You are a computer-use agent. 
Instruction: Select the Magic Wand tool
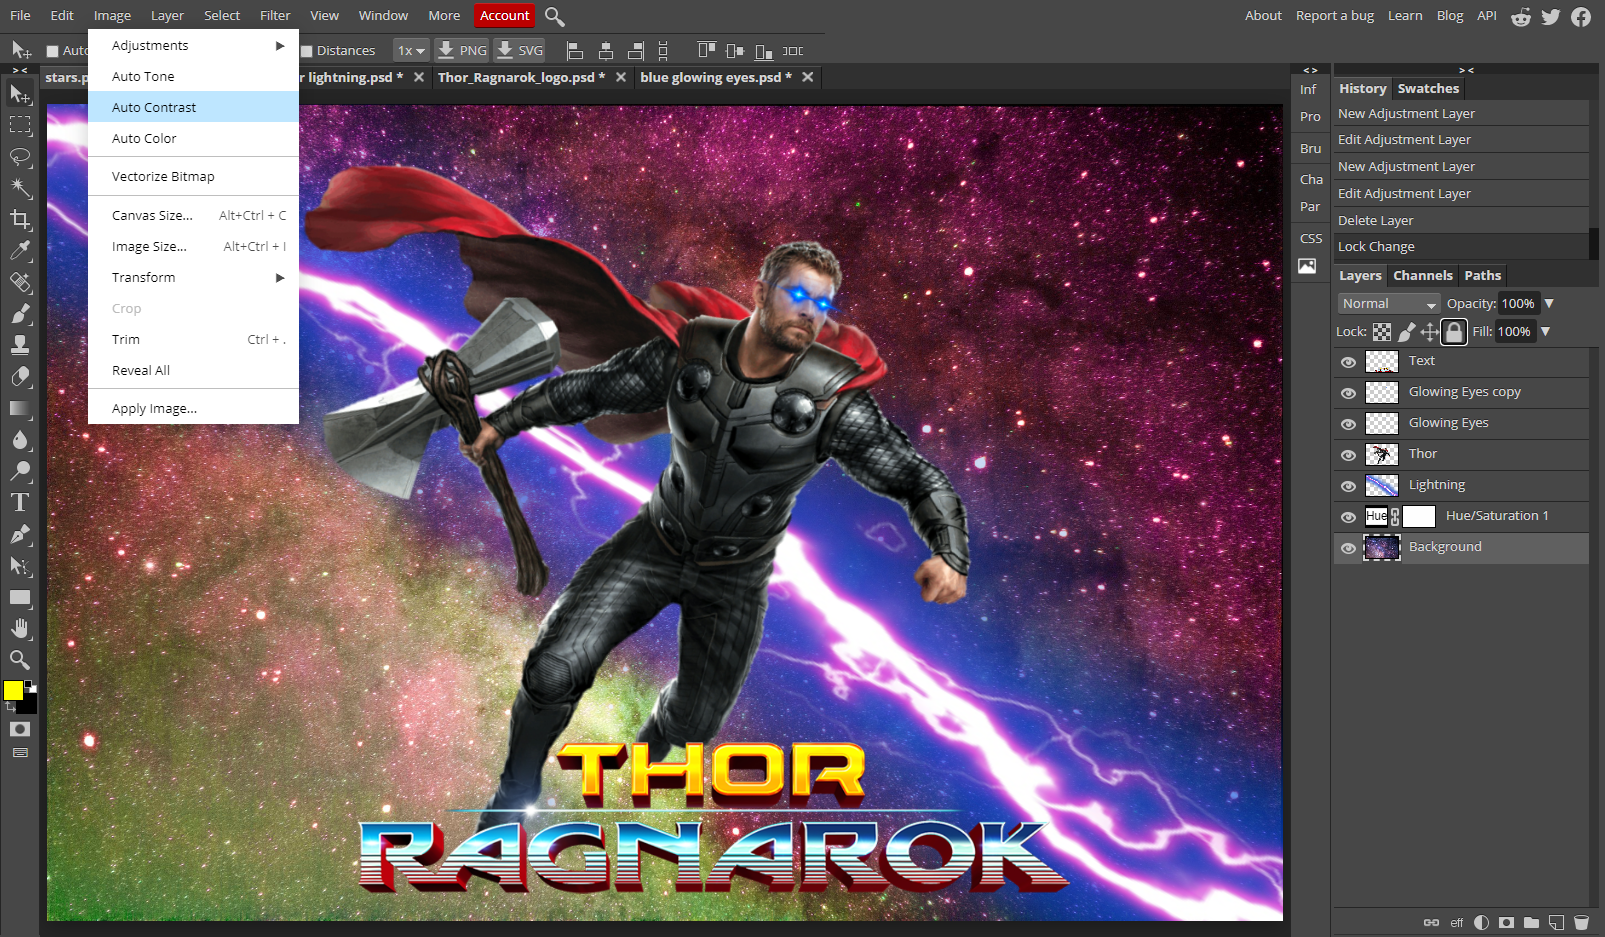pyautogui.click(x=20, y=188)
